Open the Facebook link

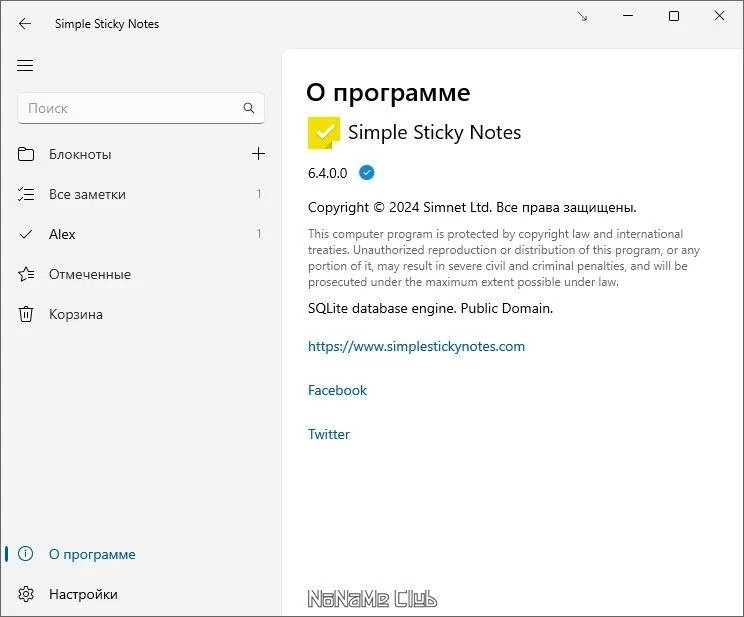click(x=337, y=390)
